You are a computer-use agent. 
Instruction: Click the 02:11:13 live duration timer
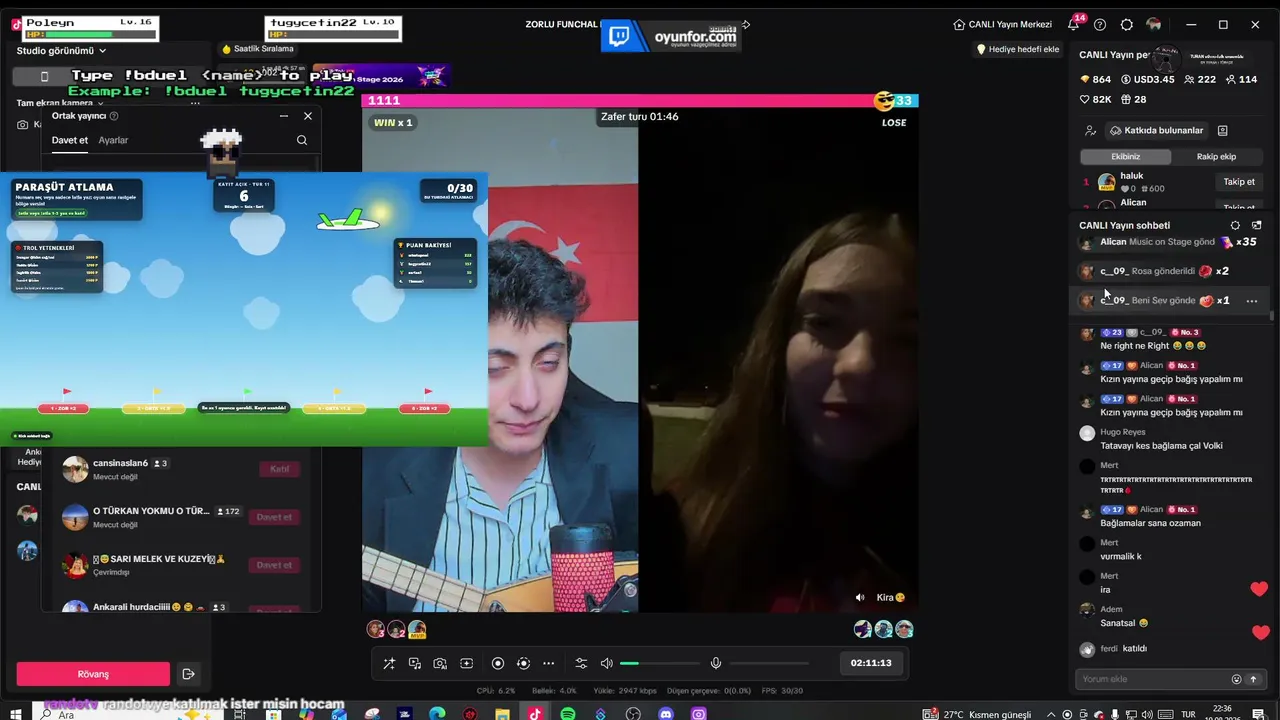point(871,663)
